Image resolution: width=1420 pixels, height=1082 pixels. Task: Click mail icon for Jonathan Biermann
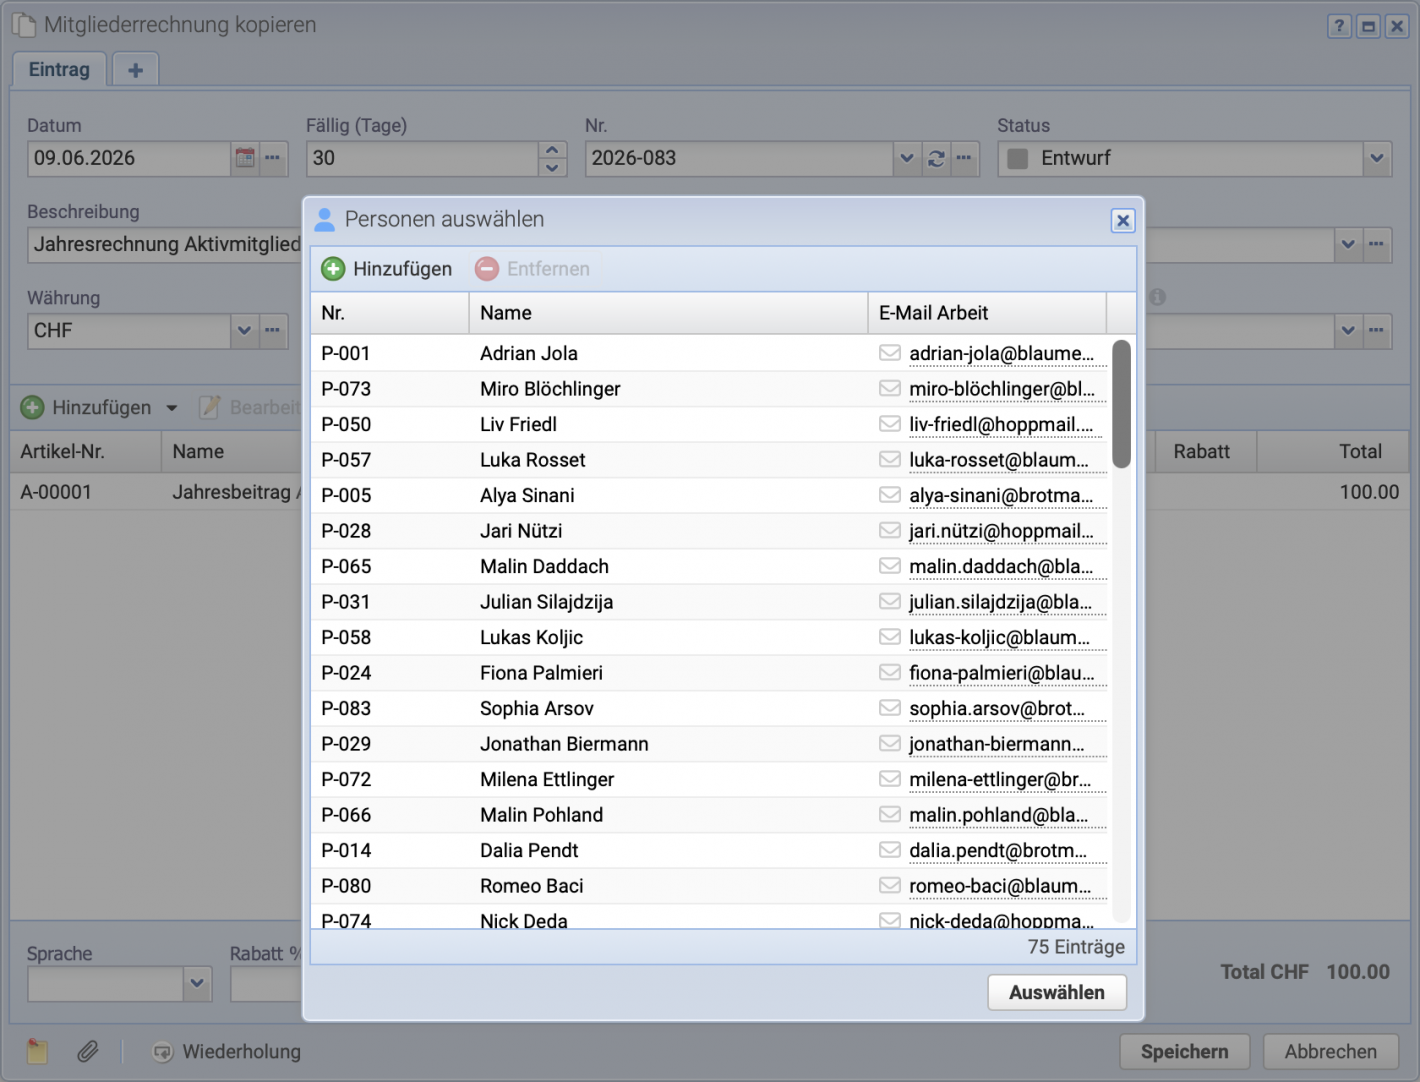click(889, 743)
